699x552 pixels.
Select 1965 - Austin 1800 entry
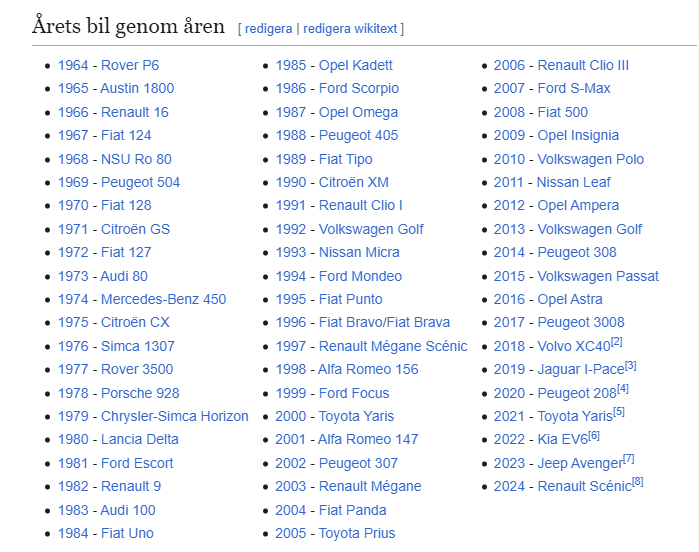(x=116, y=88)
